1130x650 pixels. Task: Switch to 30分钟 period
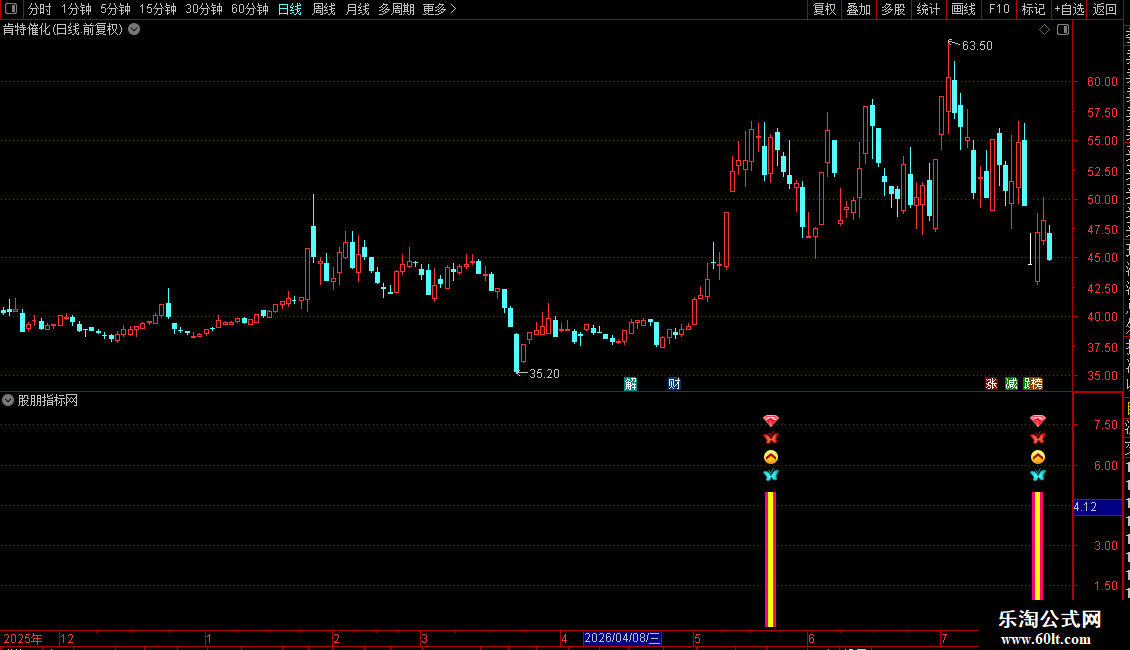coord(204,9)
